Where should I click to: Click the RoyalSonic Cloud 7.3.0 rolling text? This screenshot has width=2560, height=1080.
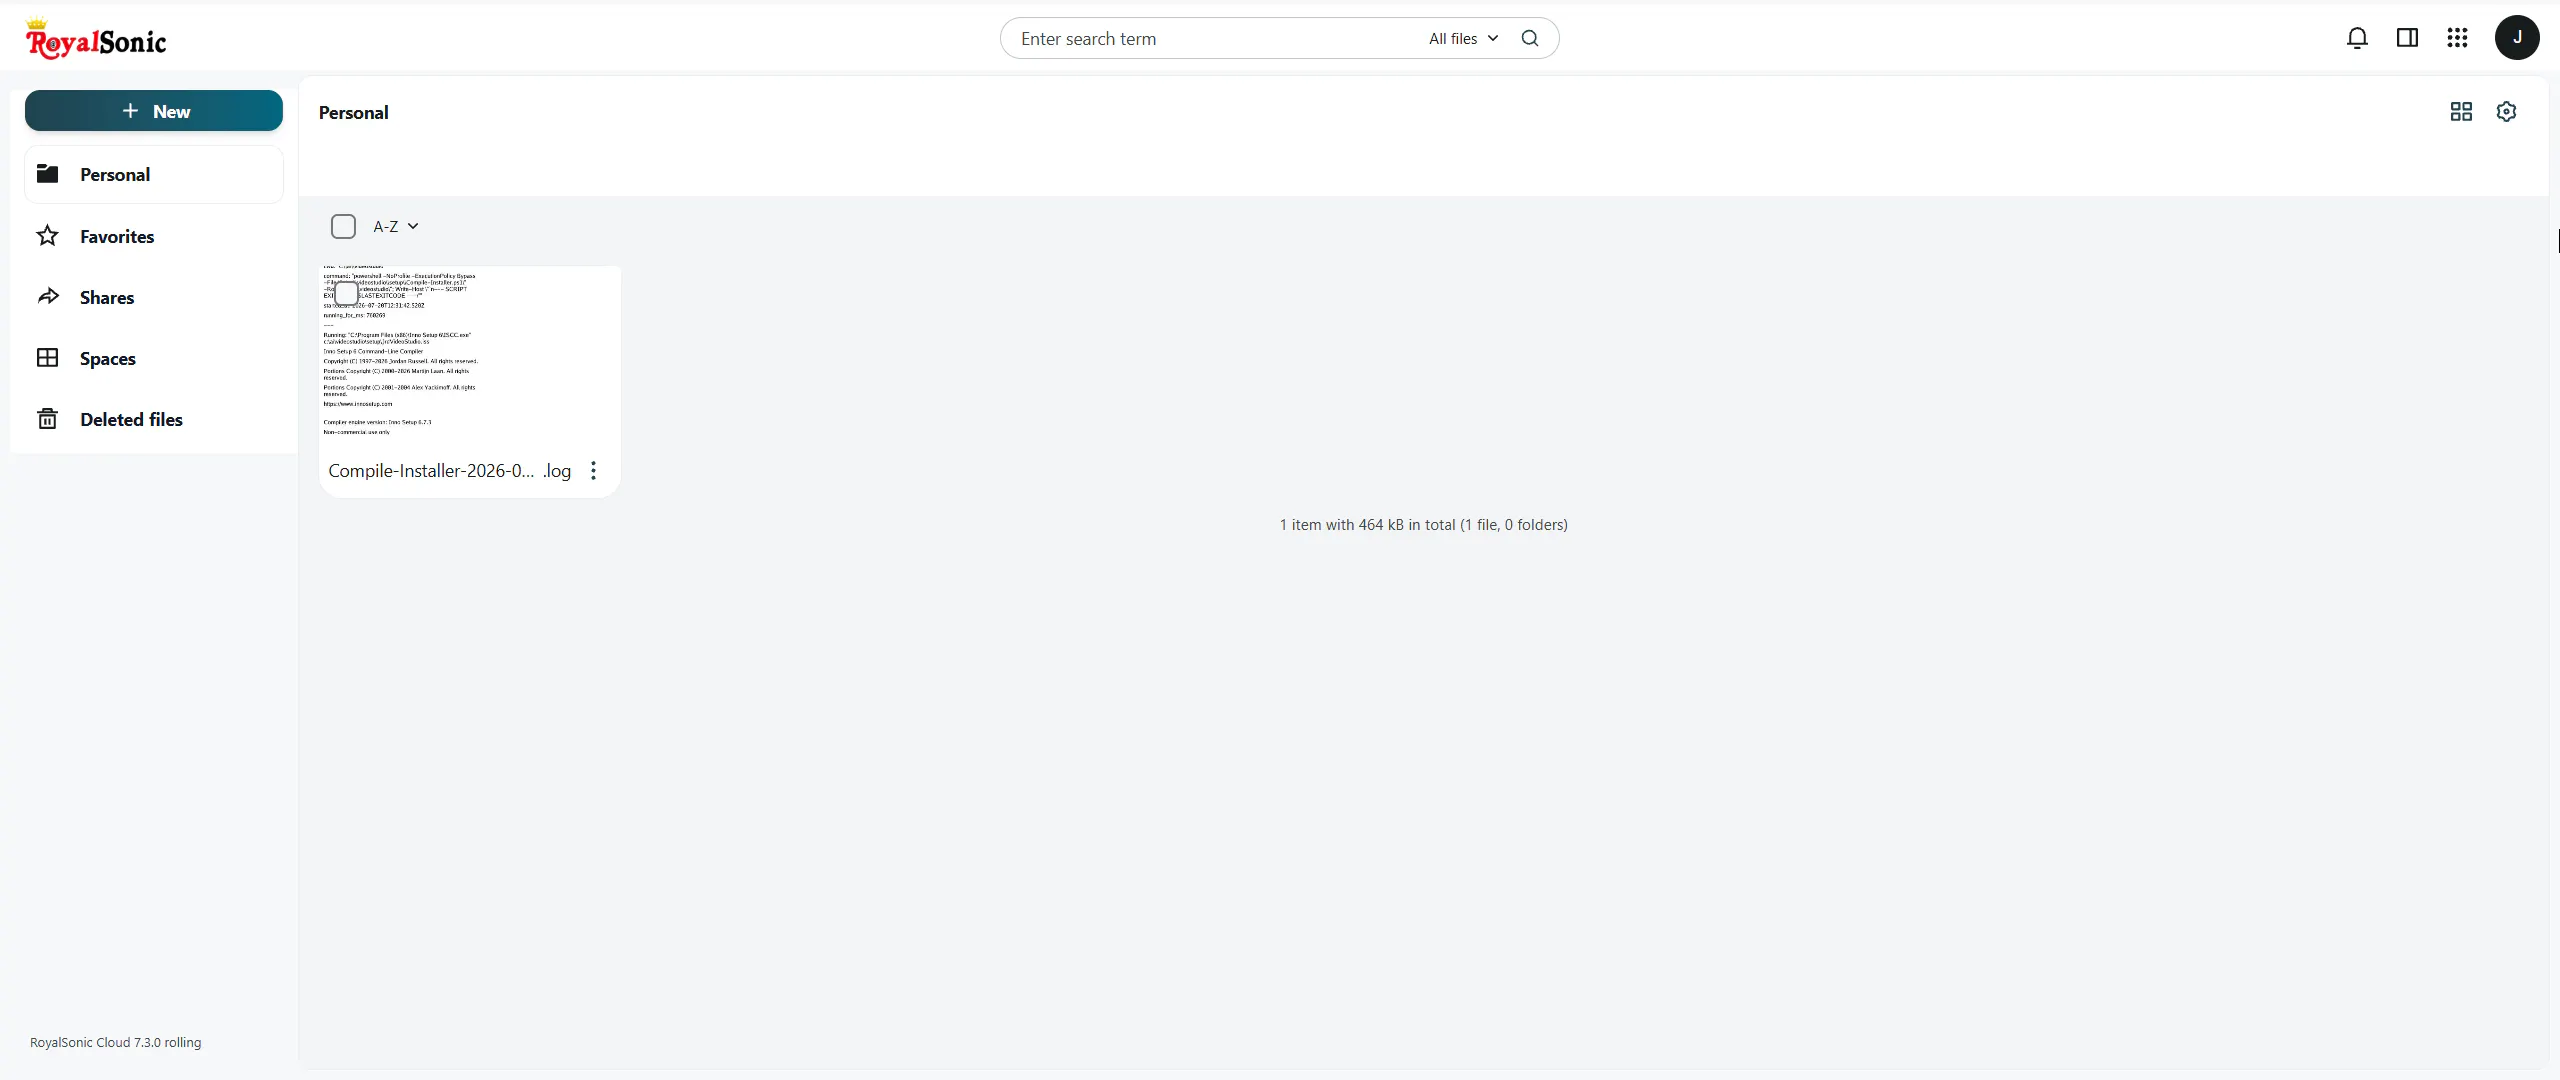click(115, 1042)
